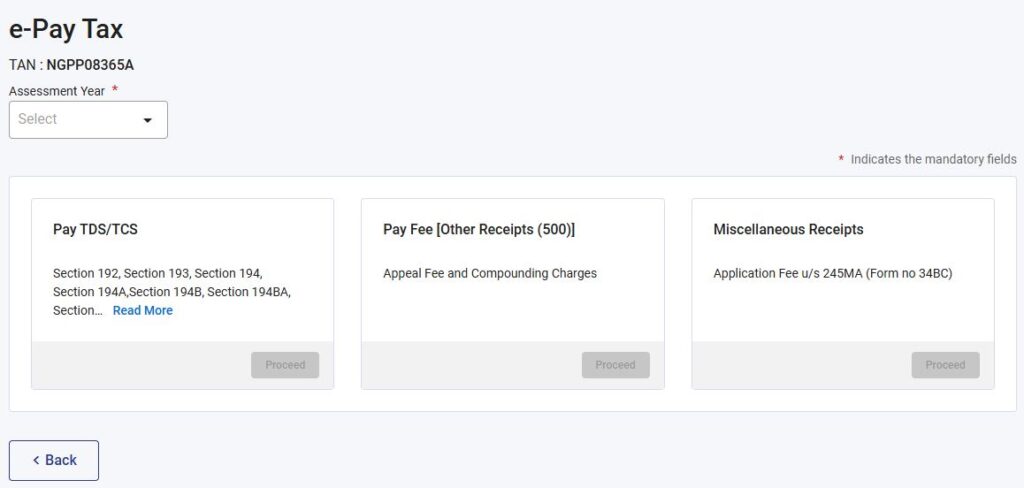Click Appeal Fee and Compounding Charges text
The height and width of the screenshot is (488, 1024).
(x=489, y=273)
